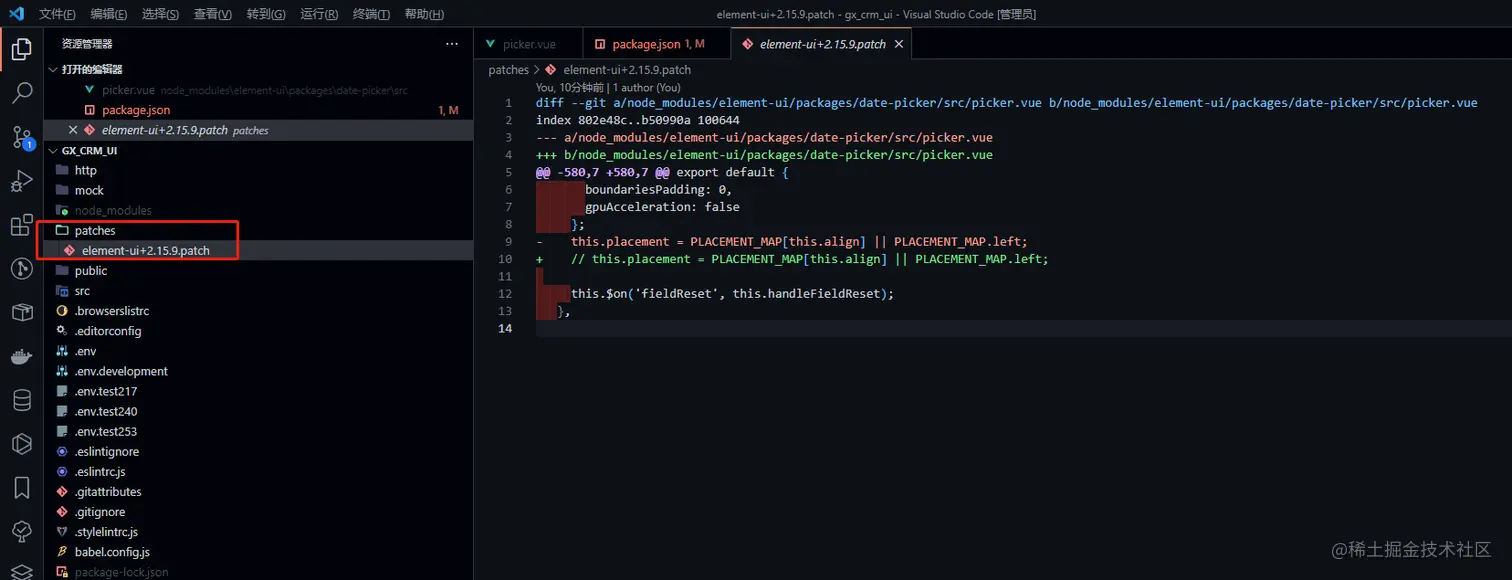Open Source Control view with badge
Viewport: 1512px width, 580px height.
tap(21, 137)
